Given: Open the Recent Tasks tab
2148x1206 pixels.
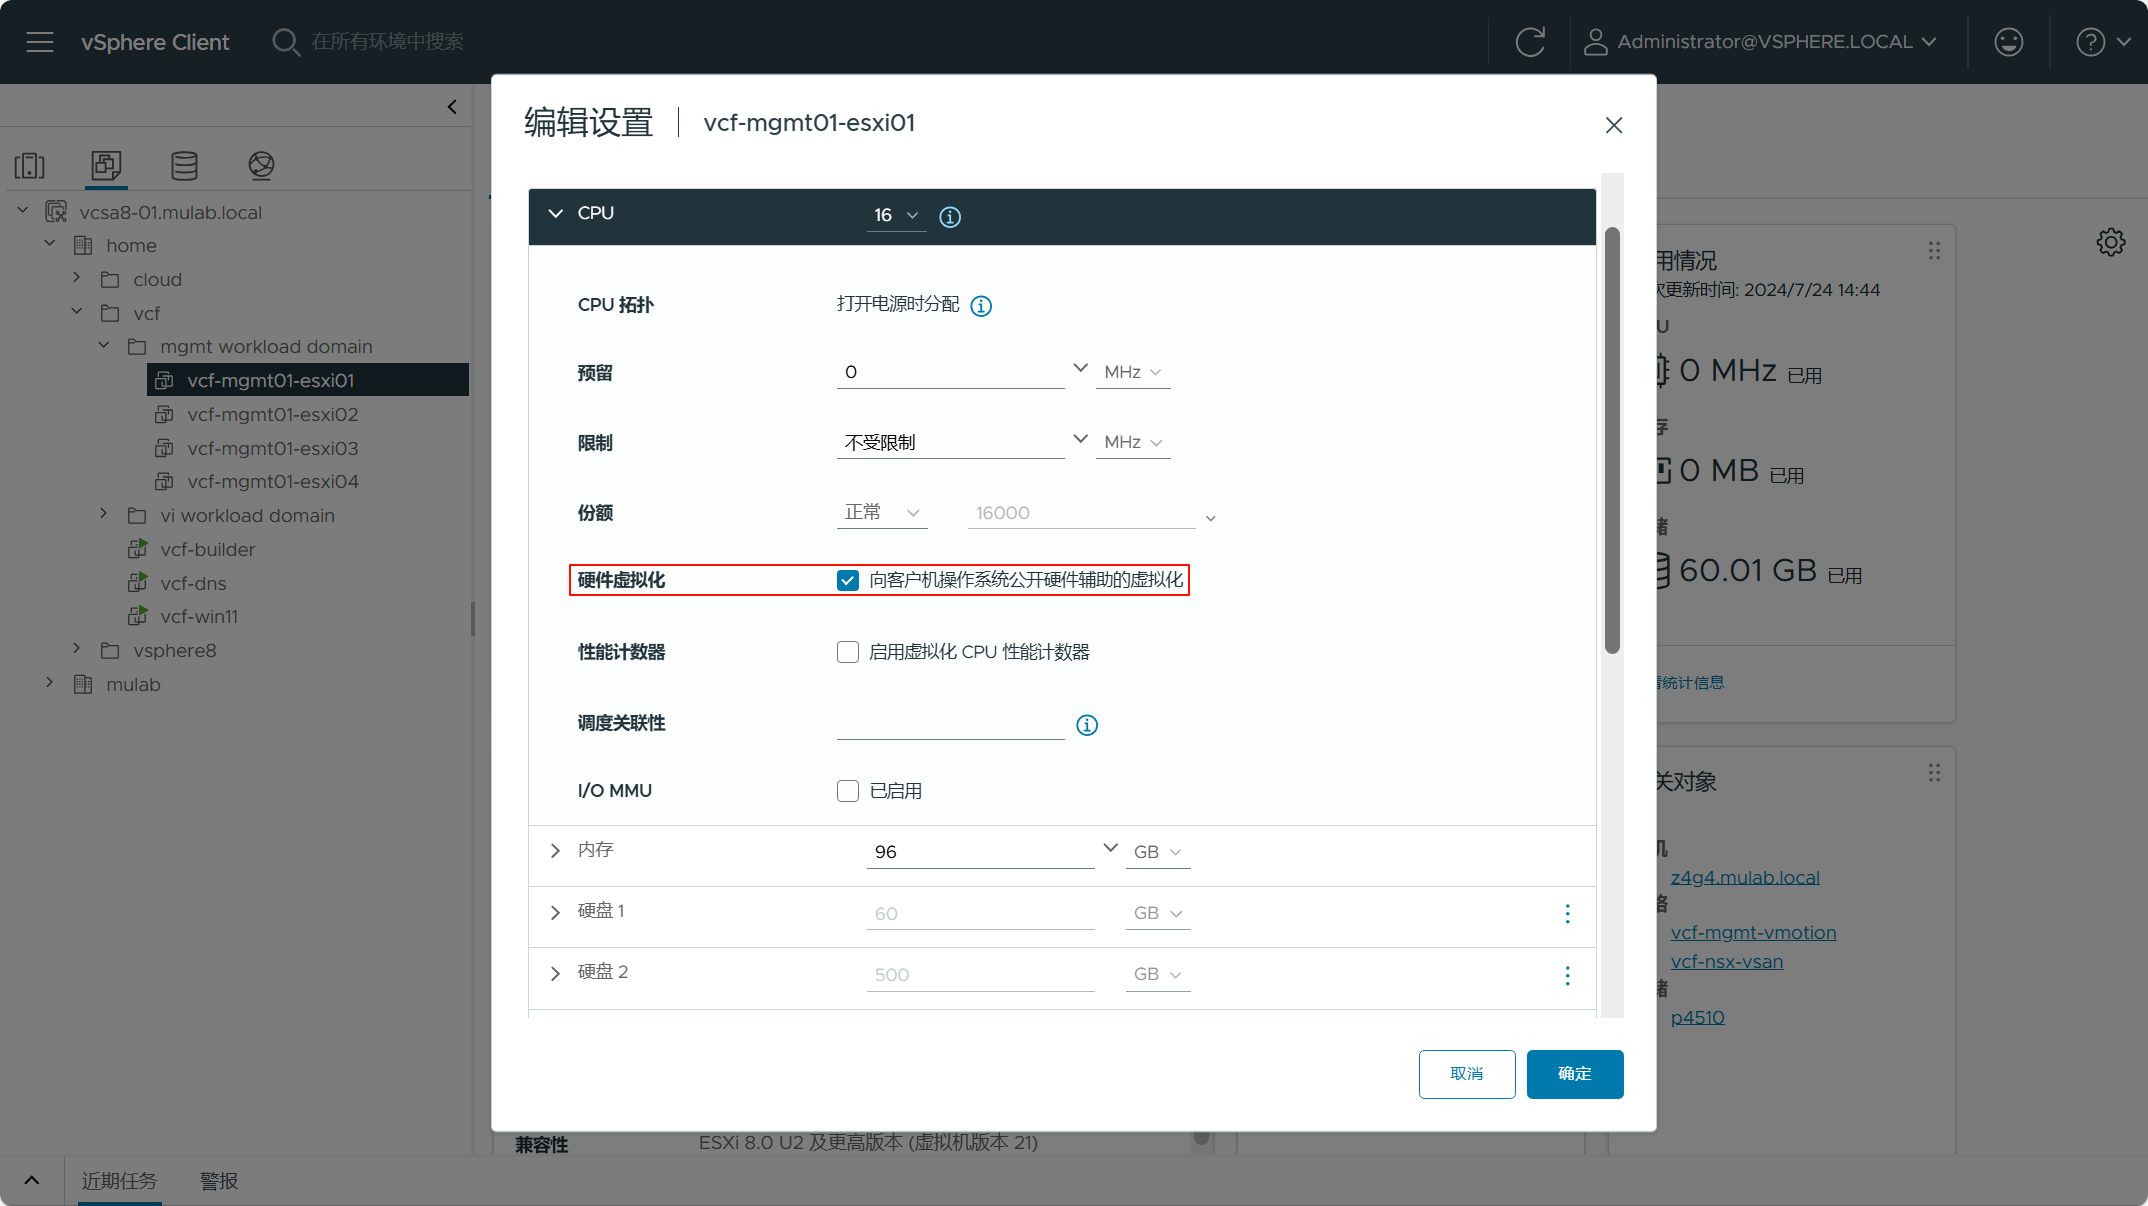Looking at the screenshot, I should pyautogui.click(x=119, y=1181).
